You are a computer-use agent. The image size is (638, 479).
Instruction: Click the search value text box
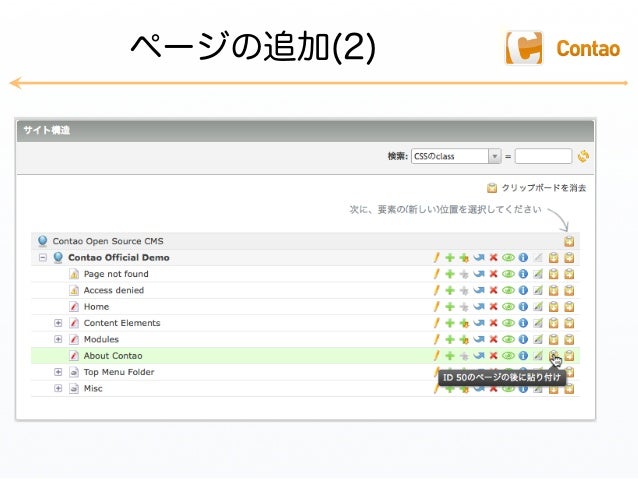(543, 156)
